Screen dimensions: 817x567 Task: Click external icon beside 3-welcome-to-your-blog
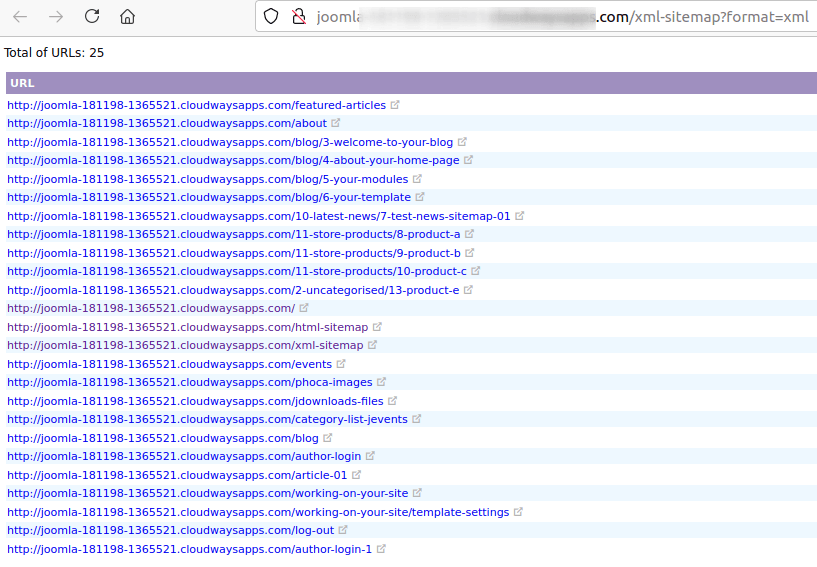click(462, 142)
